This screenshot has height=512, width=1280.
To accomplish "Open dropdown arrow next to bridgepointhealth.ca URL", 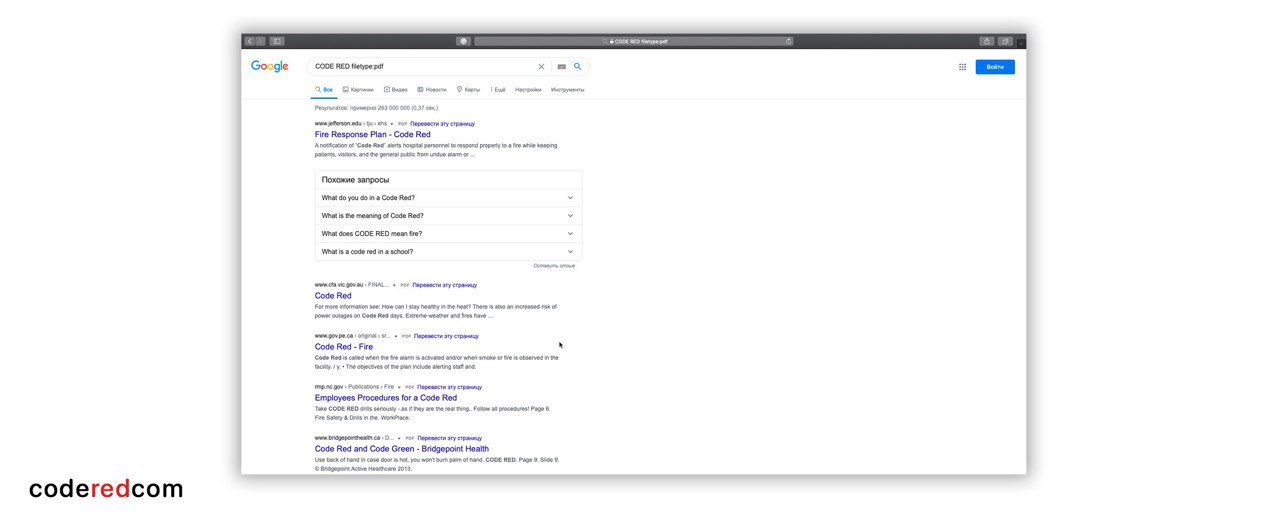I will coord(399,438).
